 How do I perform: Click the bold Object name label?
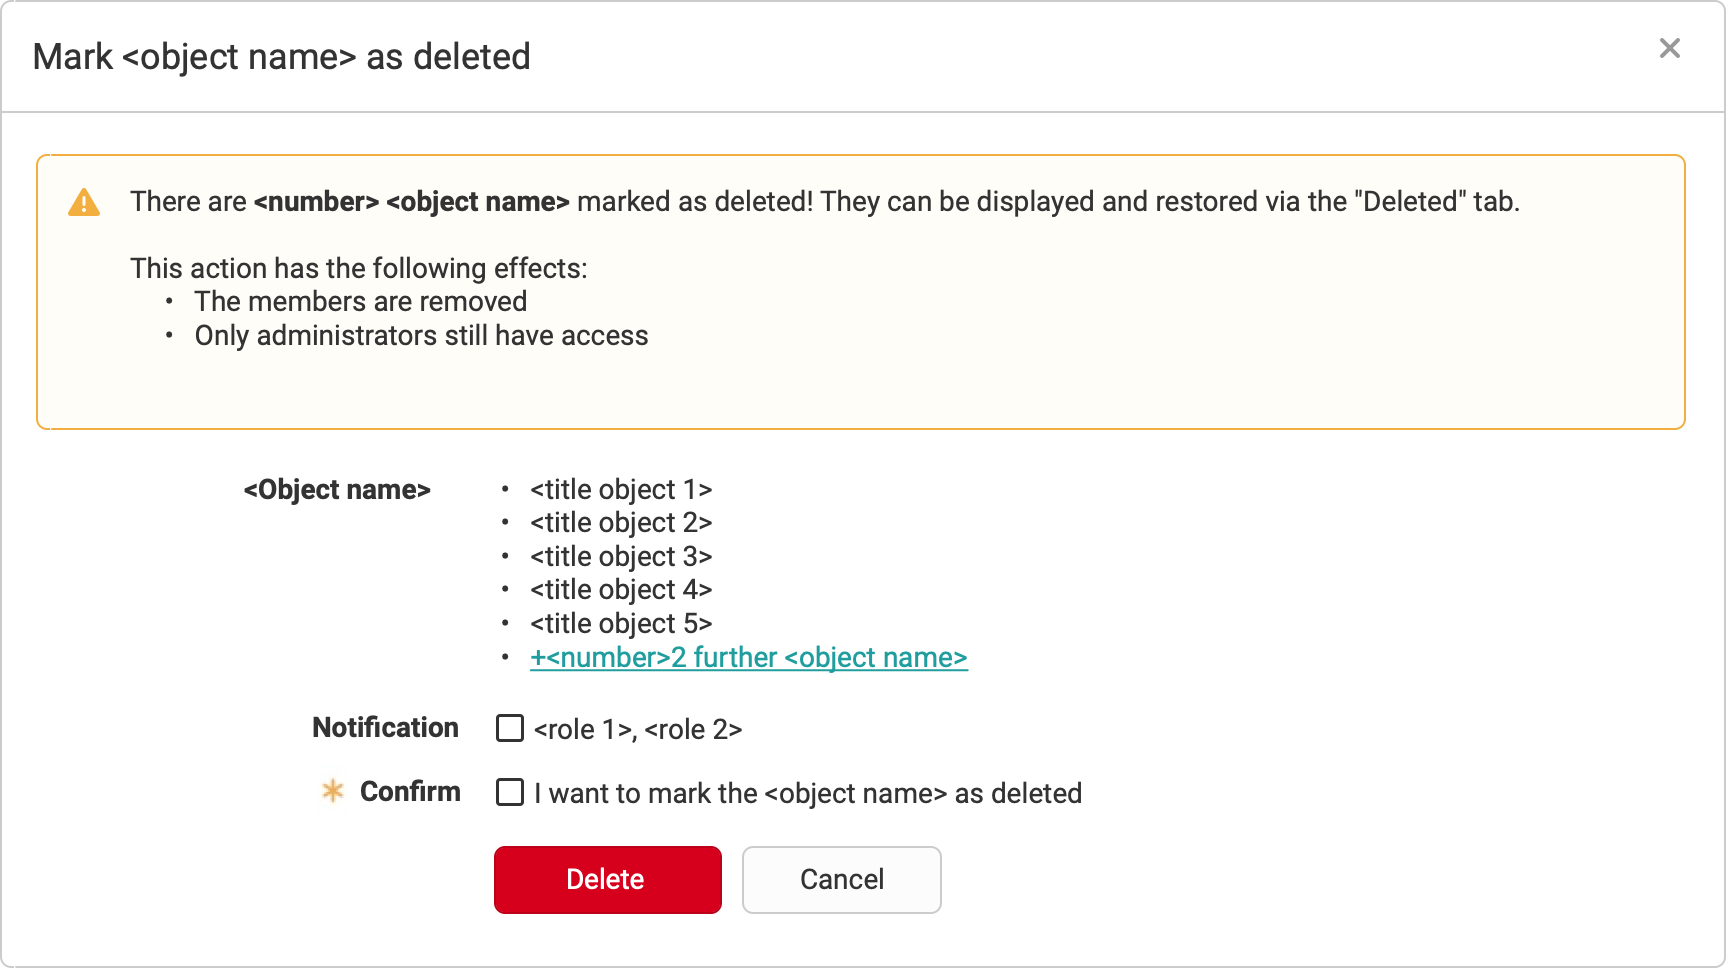pos(337,489)
